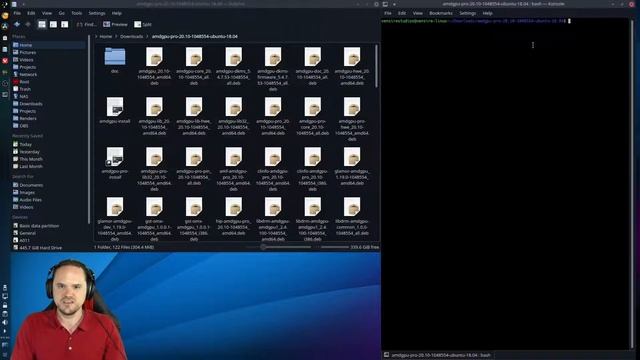This screenshot has width=640, height=360.
Task: Open Konsole's Settings menu
Action: [468, 13]
